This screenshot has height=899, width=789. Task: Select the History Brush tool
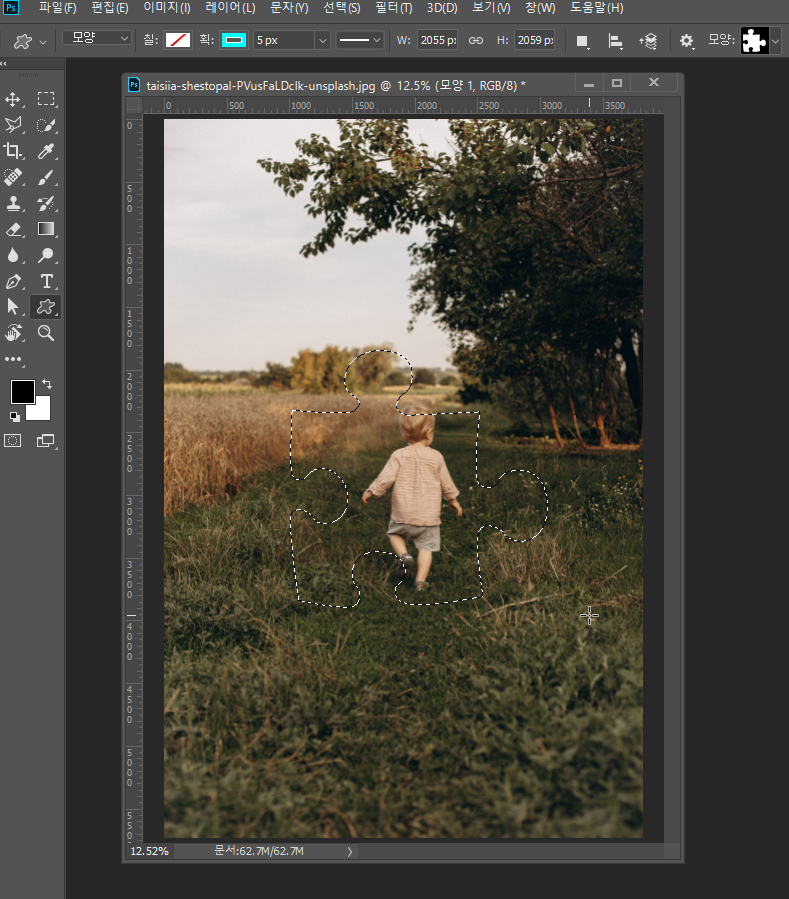[x=46, y=203]
